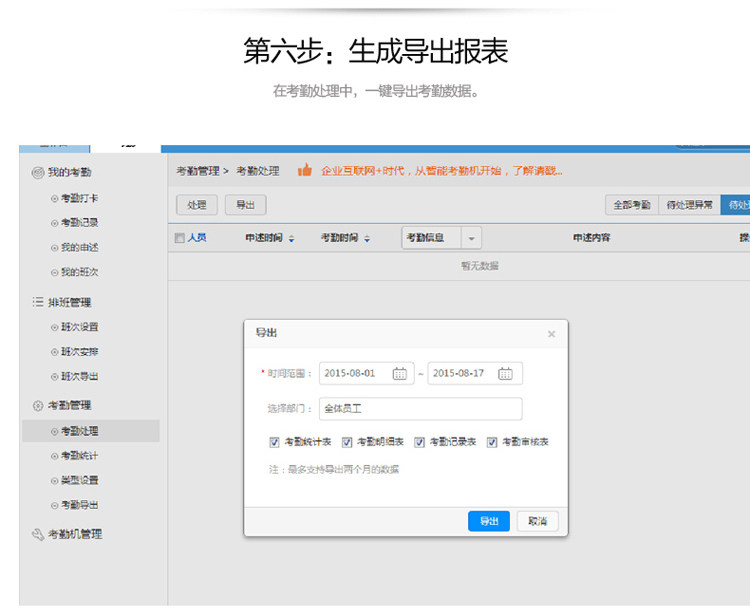The image size is (750, 612).
Task: Click the 考勤管理 gear icon
Action: coord(38,405)
